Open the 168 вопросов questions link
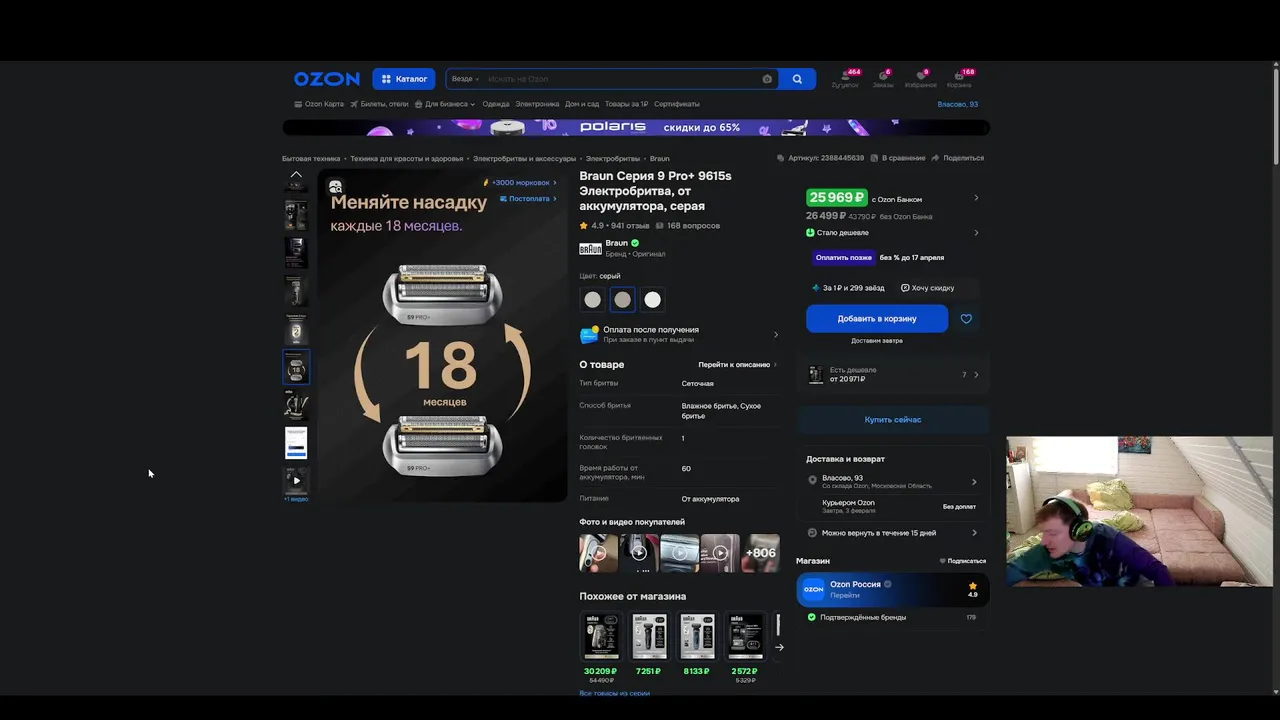The image size is (1280, 720). coord(687,226)
